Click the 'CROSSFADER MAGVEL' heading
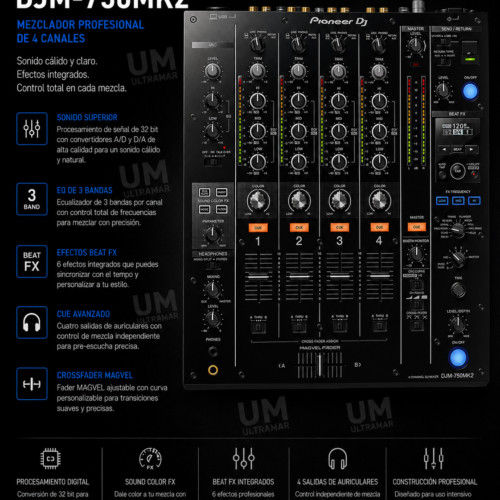The height and width of the screenshot is (500, 500). [95, 375]
